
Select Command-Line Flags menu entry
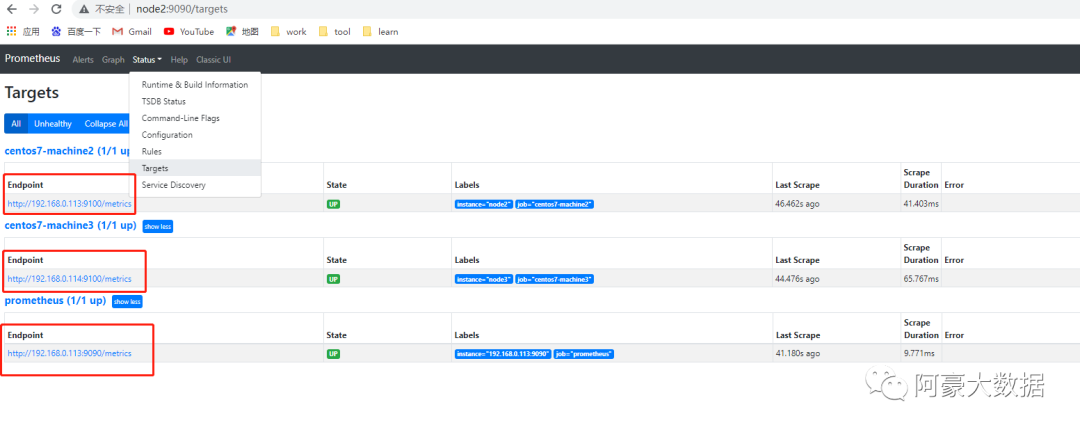(x=195, y=118)
